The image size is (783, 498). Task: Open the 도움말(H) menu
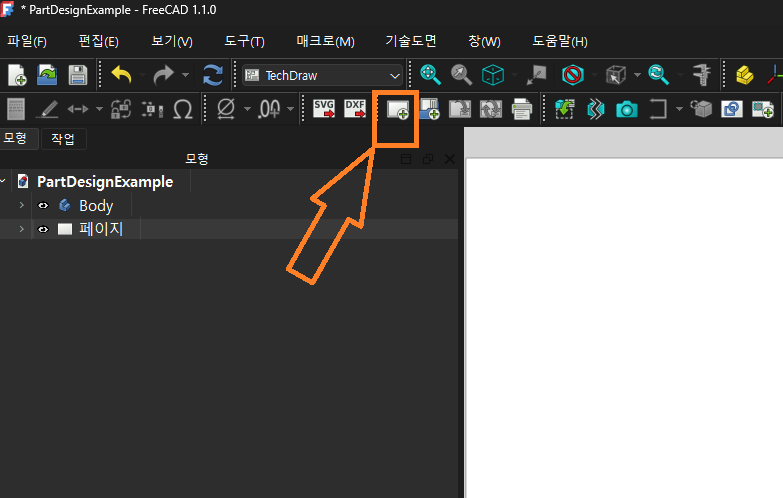coord(559,41)
